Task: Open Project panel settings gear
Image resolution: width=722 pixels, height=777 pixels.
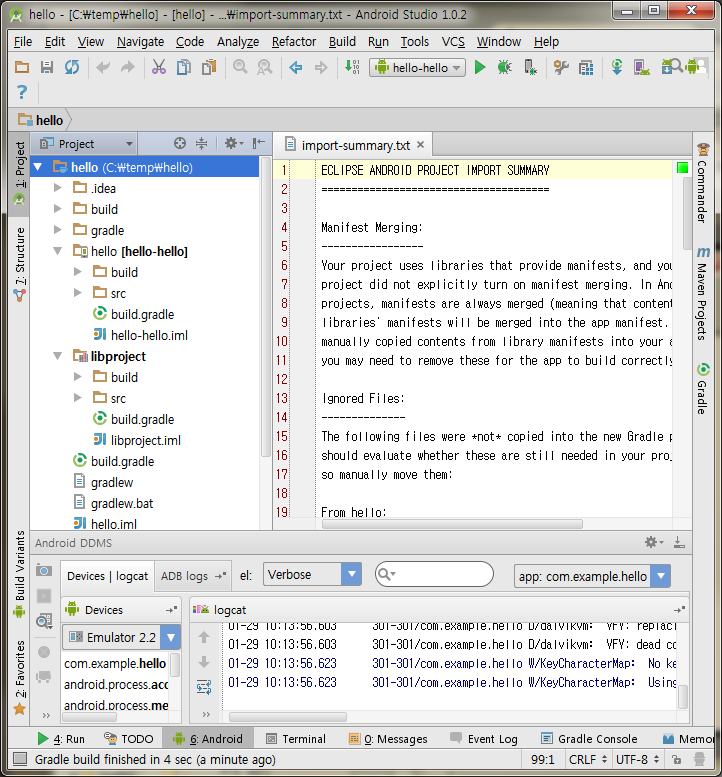Action: coord(233,144)
